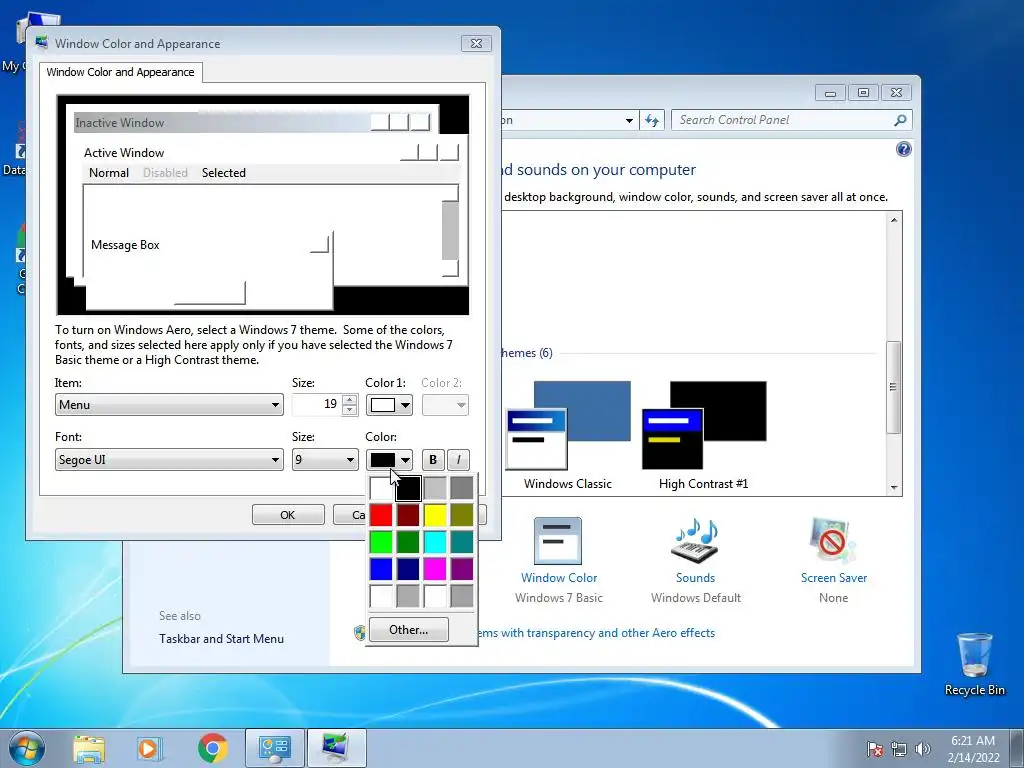Open the Screen Saver icon
The image size is (1024, 768).
click(833, 541)
